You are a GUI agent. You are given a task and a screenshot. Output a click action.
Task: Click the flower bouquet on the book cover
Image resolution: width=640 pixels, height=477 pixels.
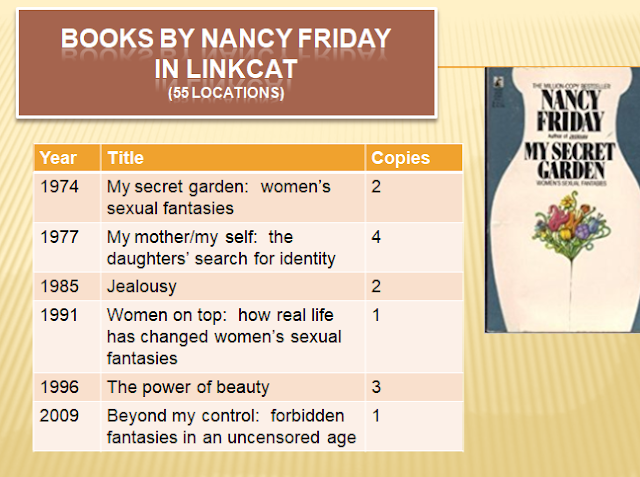(571, 224)
